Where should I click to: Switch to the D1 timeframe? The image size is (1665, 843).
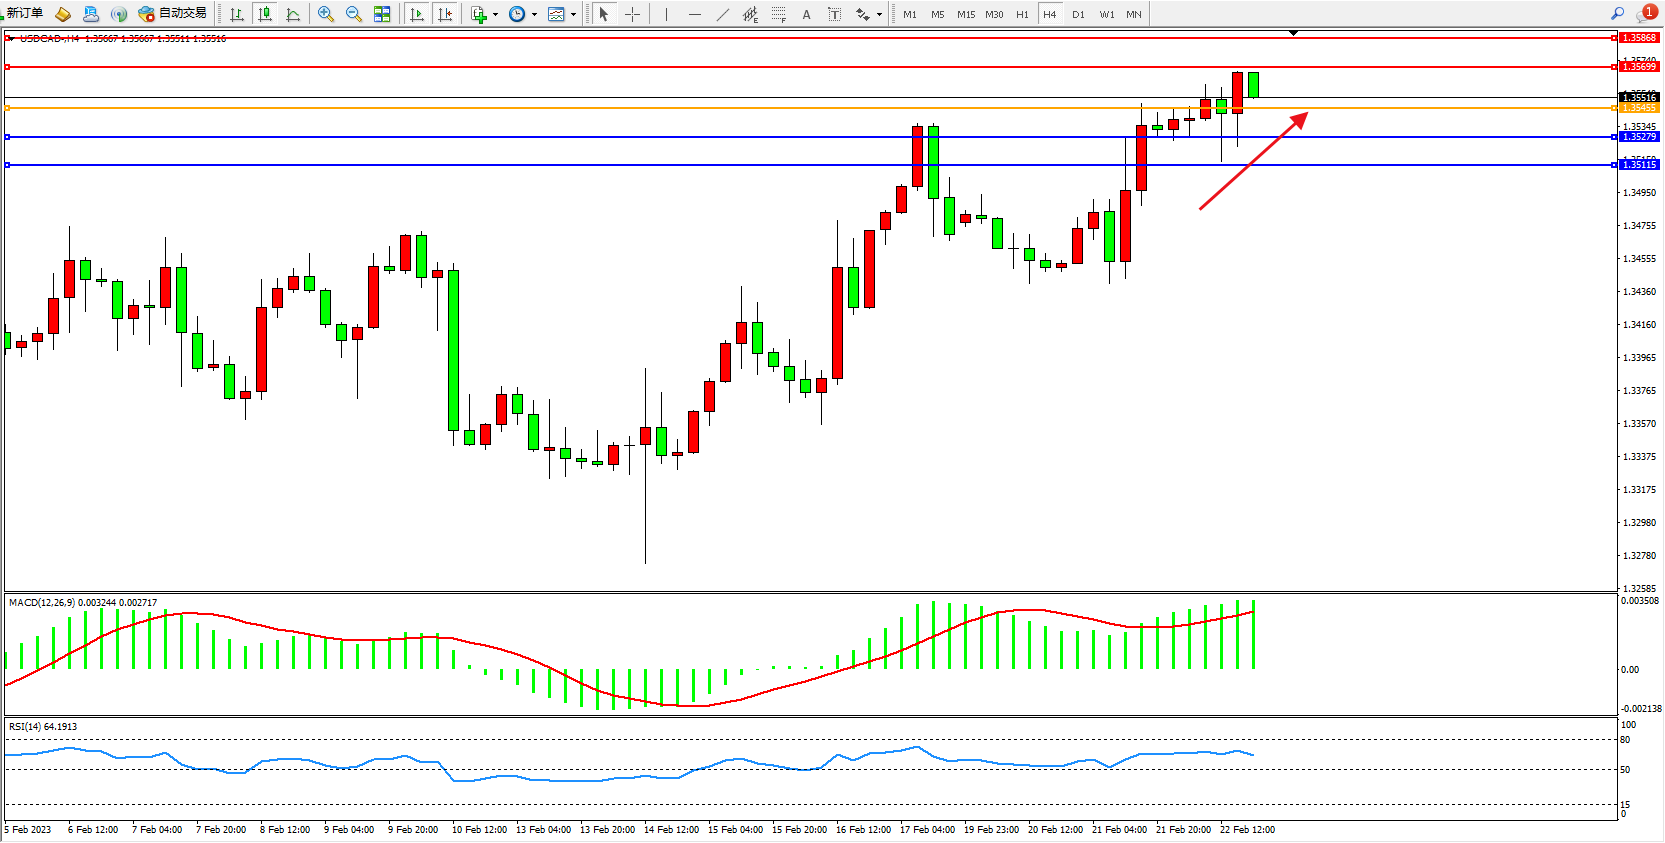[x=1078, y=14]
